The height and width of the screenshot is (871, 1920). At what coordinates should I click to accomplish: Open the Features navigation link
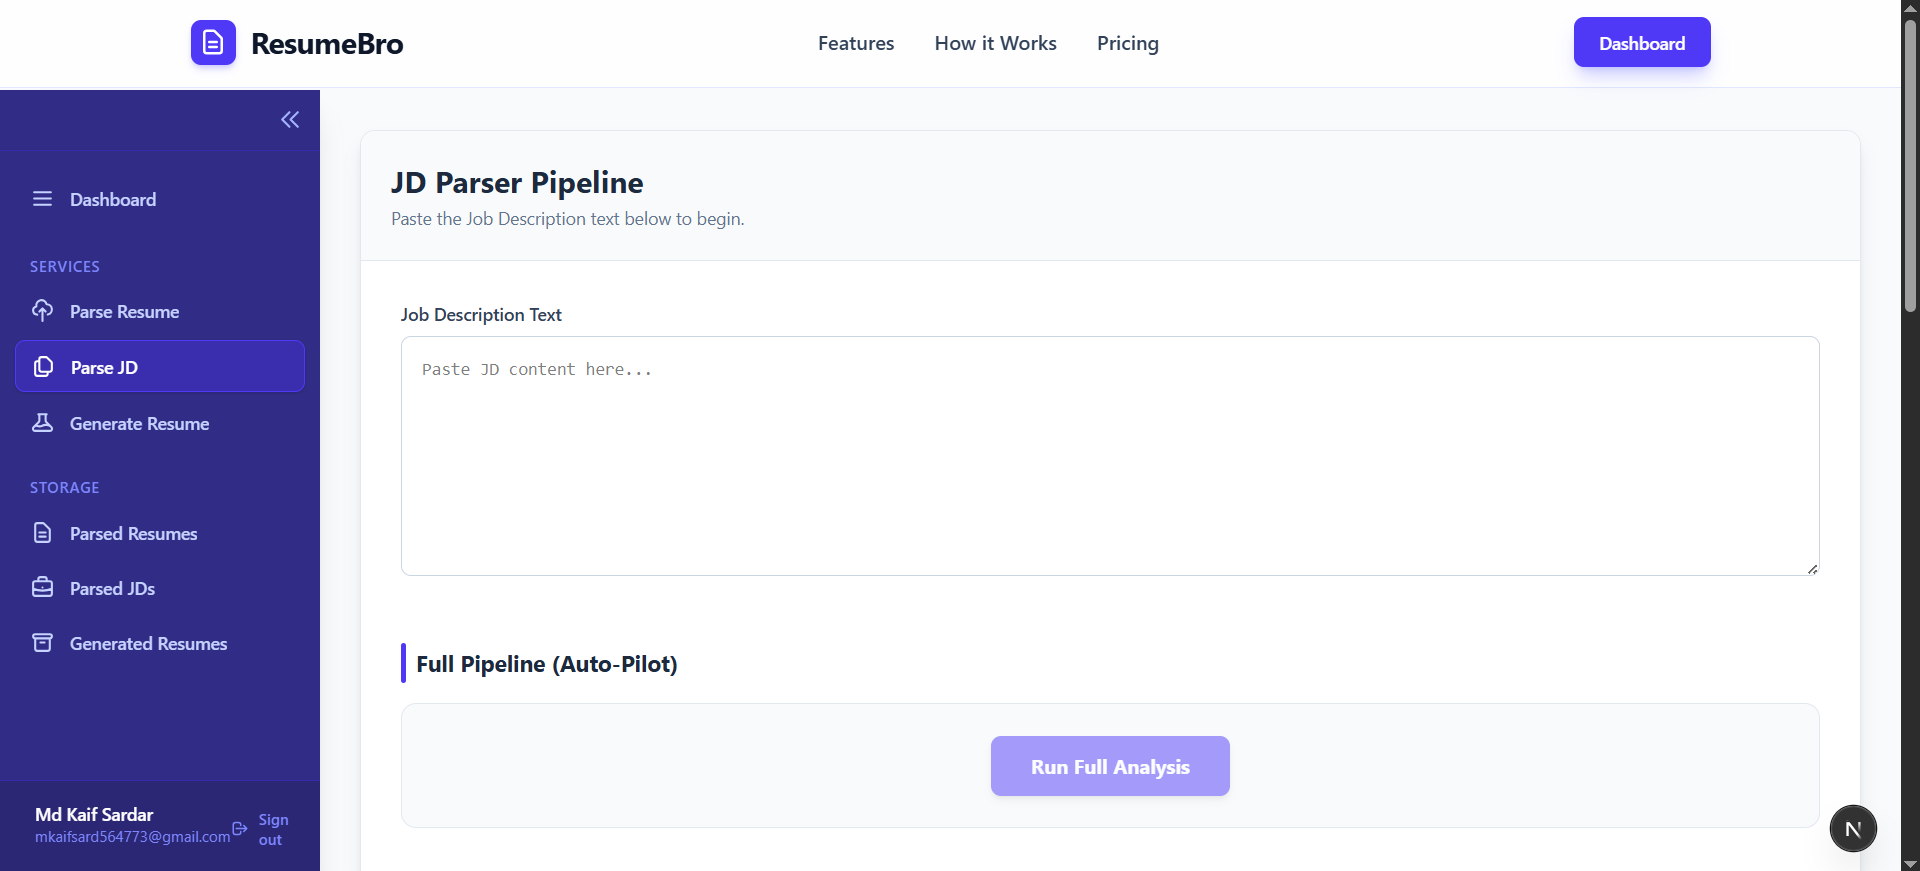click(x=856, y=43)
